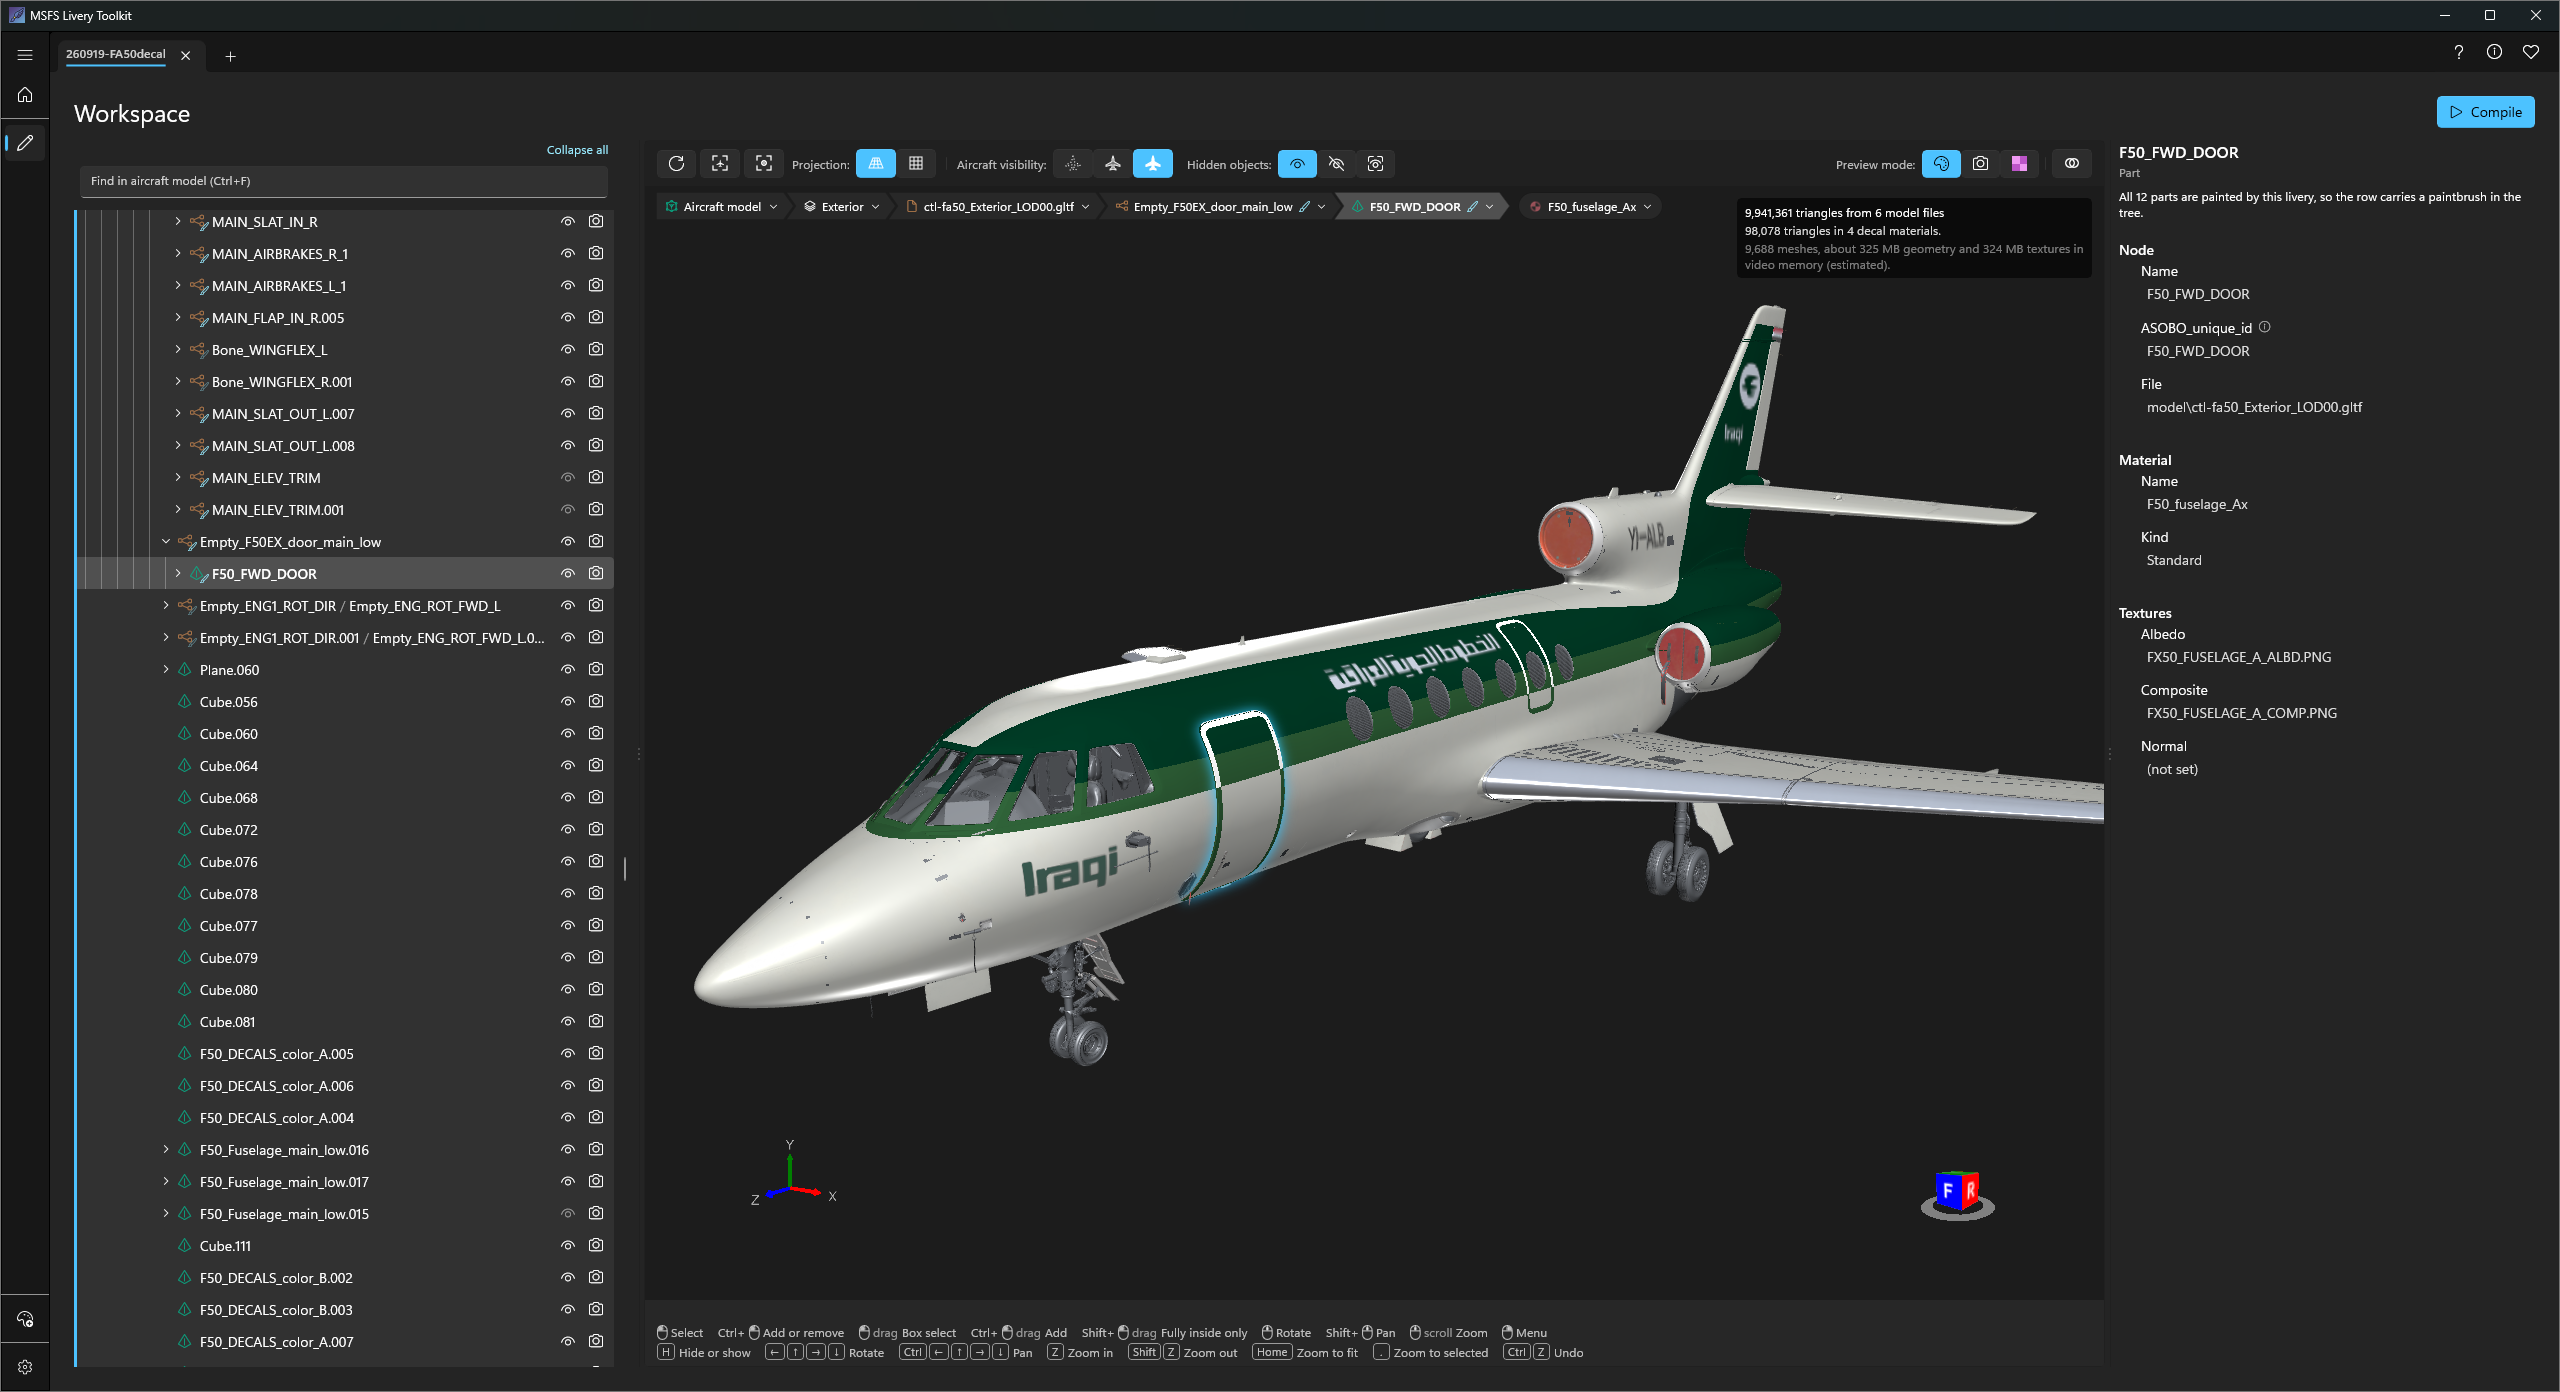Add a new tab with plus button

[x=230, y=56]
